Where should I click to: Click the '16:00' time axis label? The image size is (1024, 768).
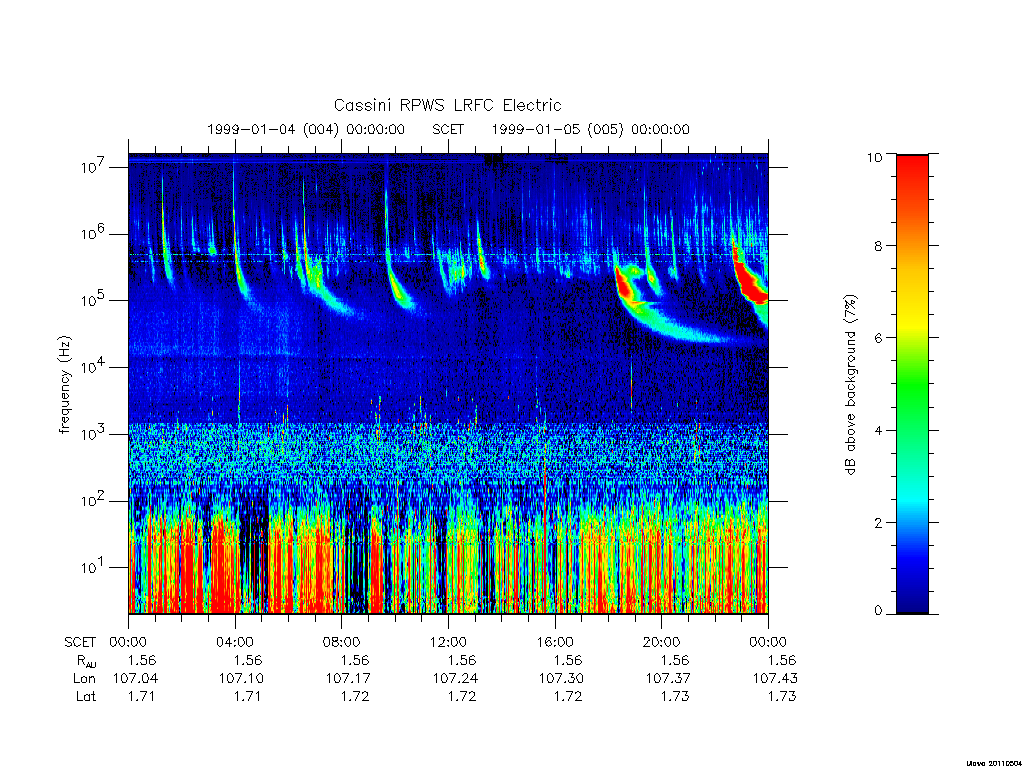(555, 642)
